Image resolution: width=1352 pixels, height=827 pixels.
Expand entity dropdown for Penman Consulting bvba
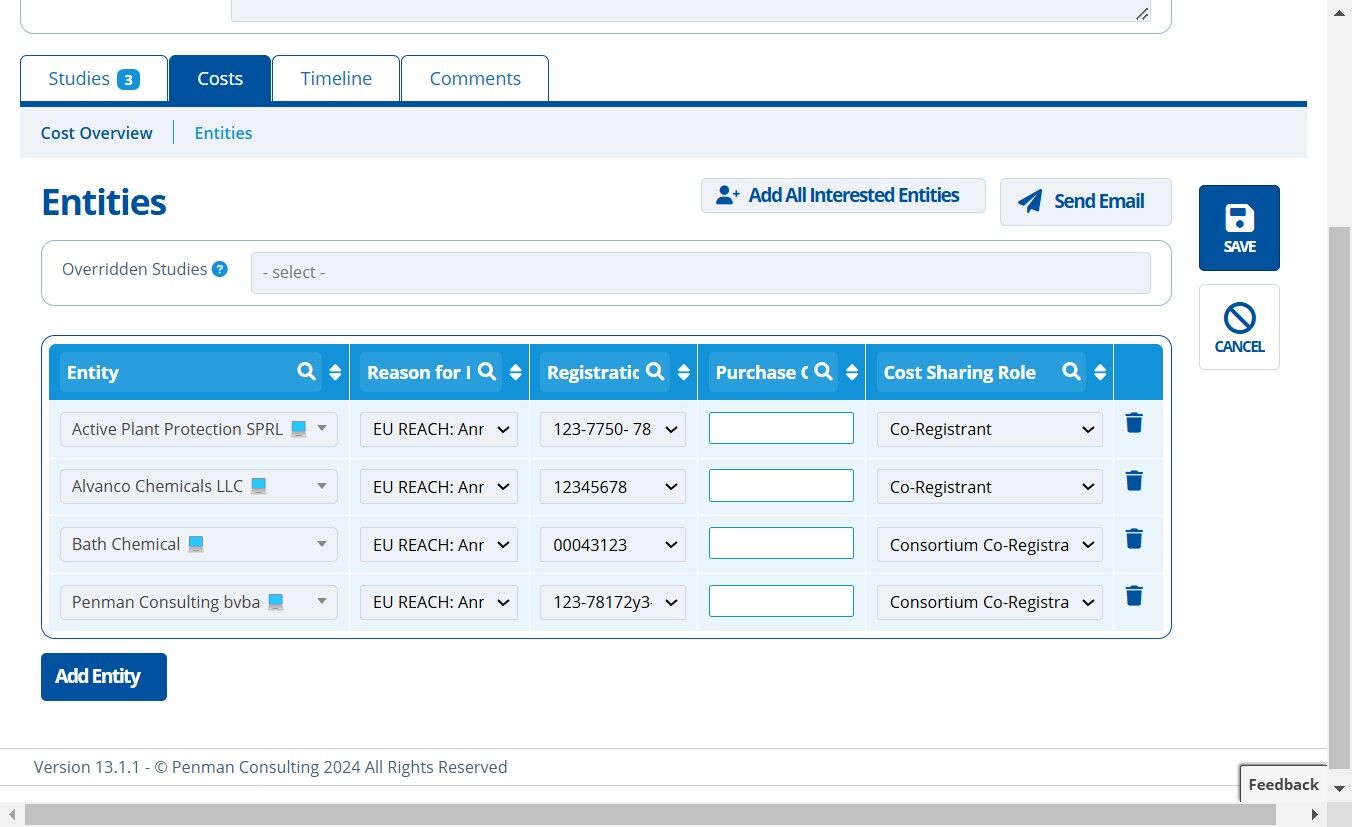(x=199, y=602)
